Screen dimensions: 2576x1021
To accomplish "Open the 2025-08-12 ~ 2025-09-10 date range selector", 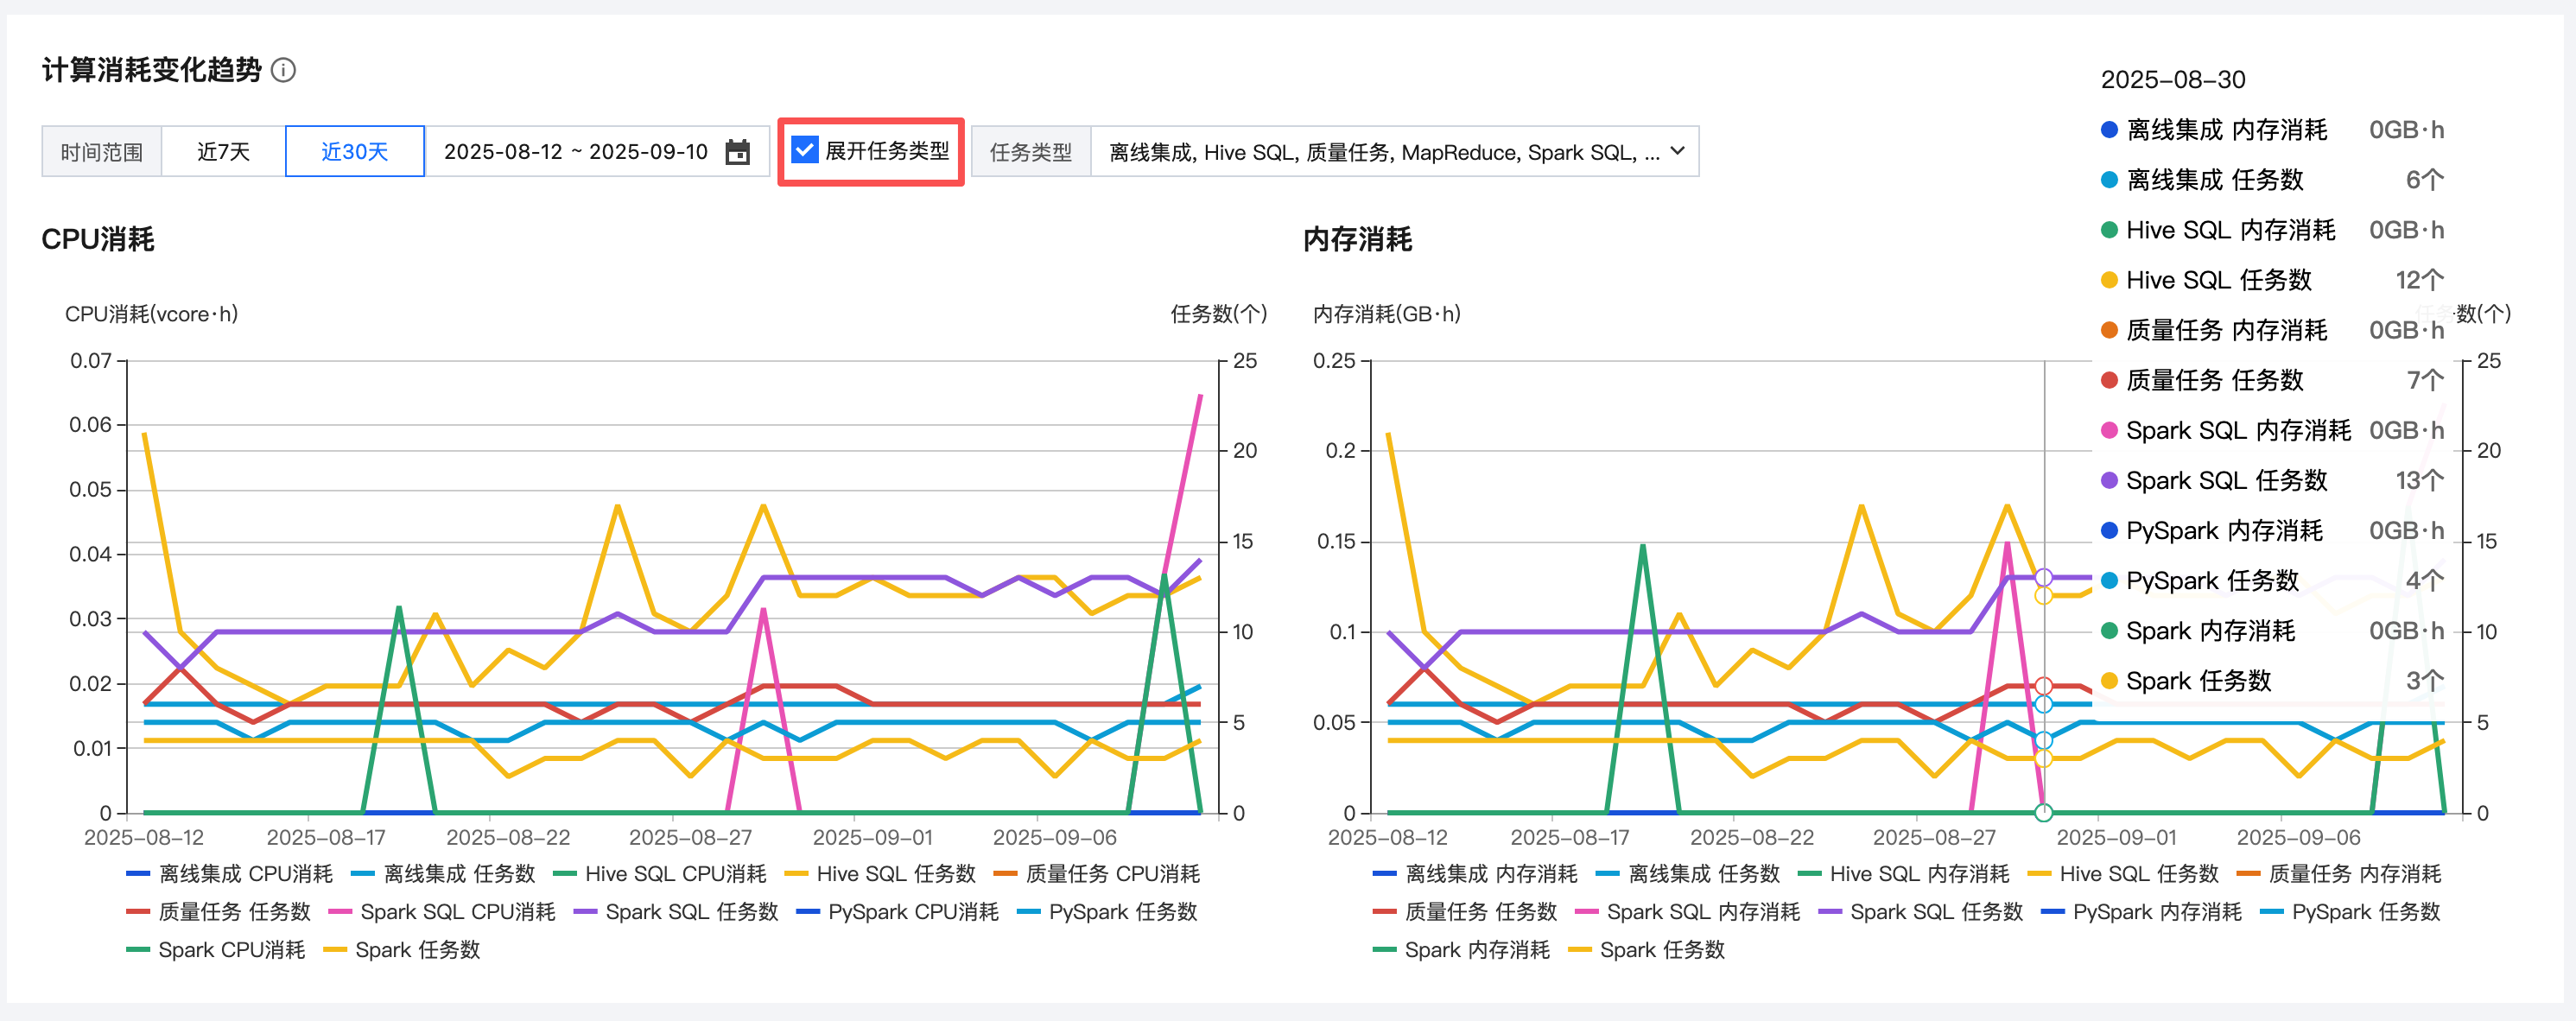I will [x=576, y=152].
